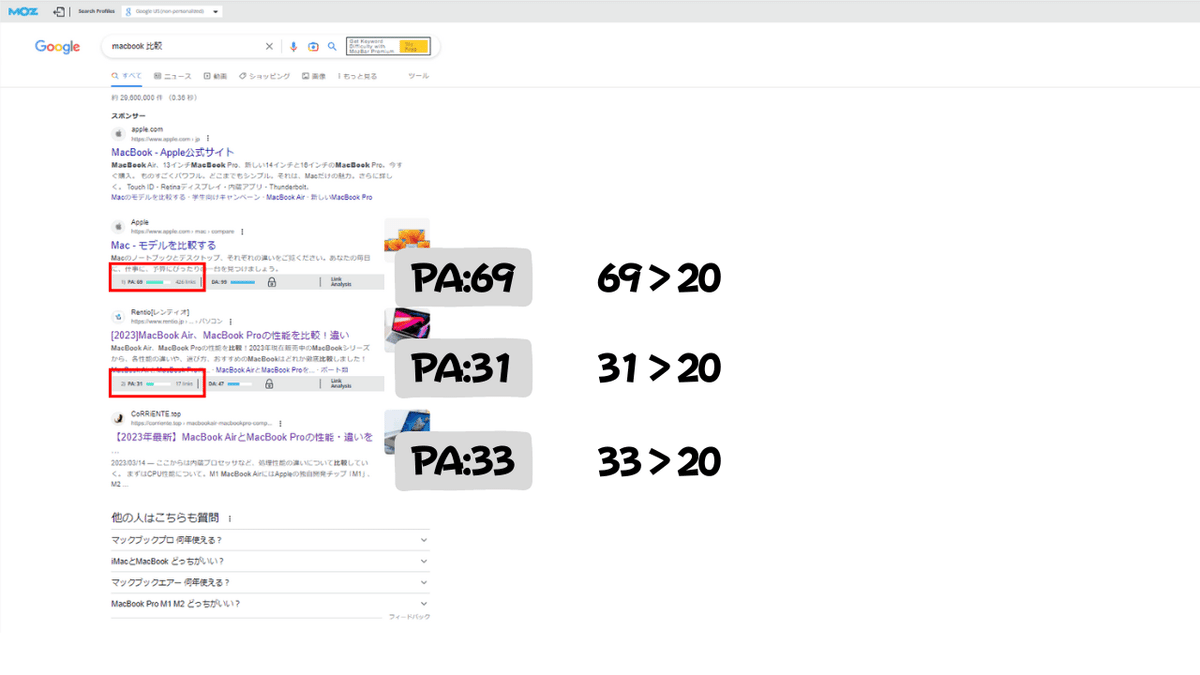
Task: Click the フィードバック link
Action: pyautogui.click(x=409, y=618)
